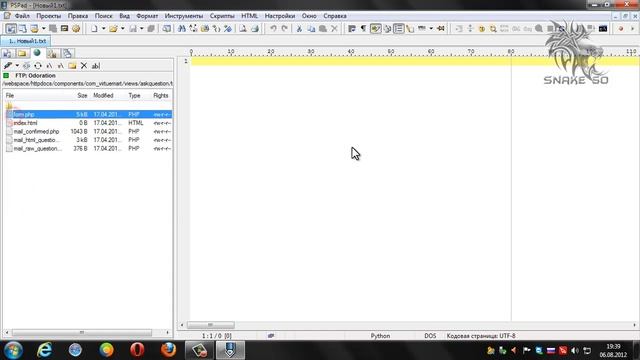
Task: Click the FTP rename ab| icon
Action: coord(96,65)
